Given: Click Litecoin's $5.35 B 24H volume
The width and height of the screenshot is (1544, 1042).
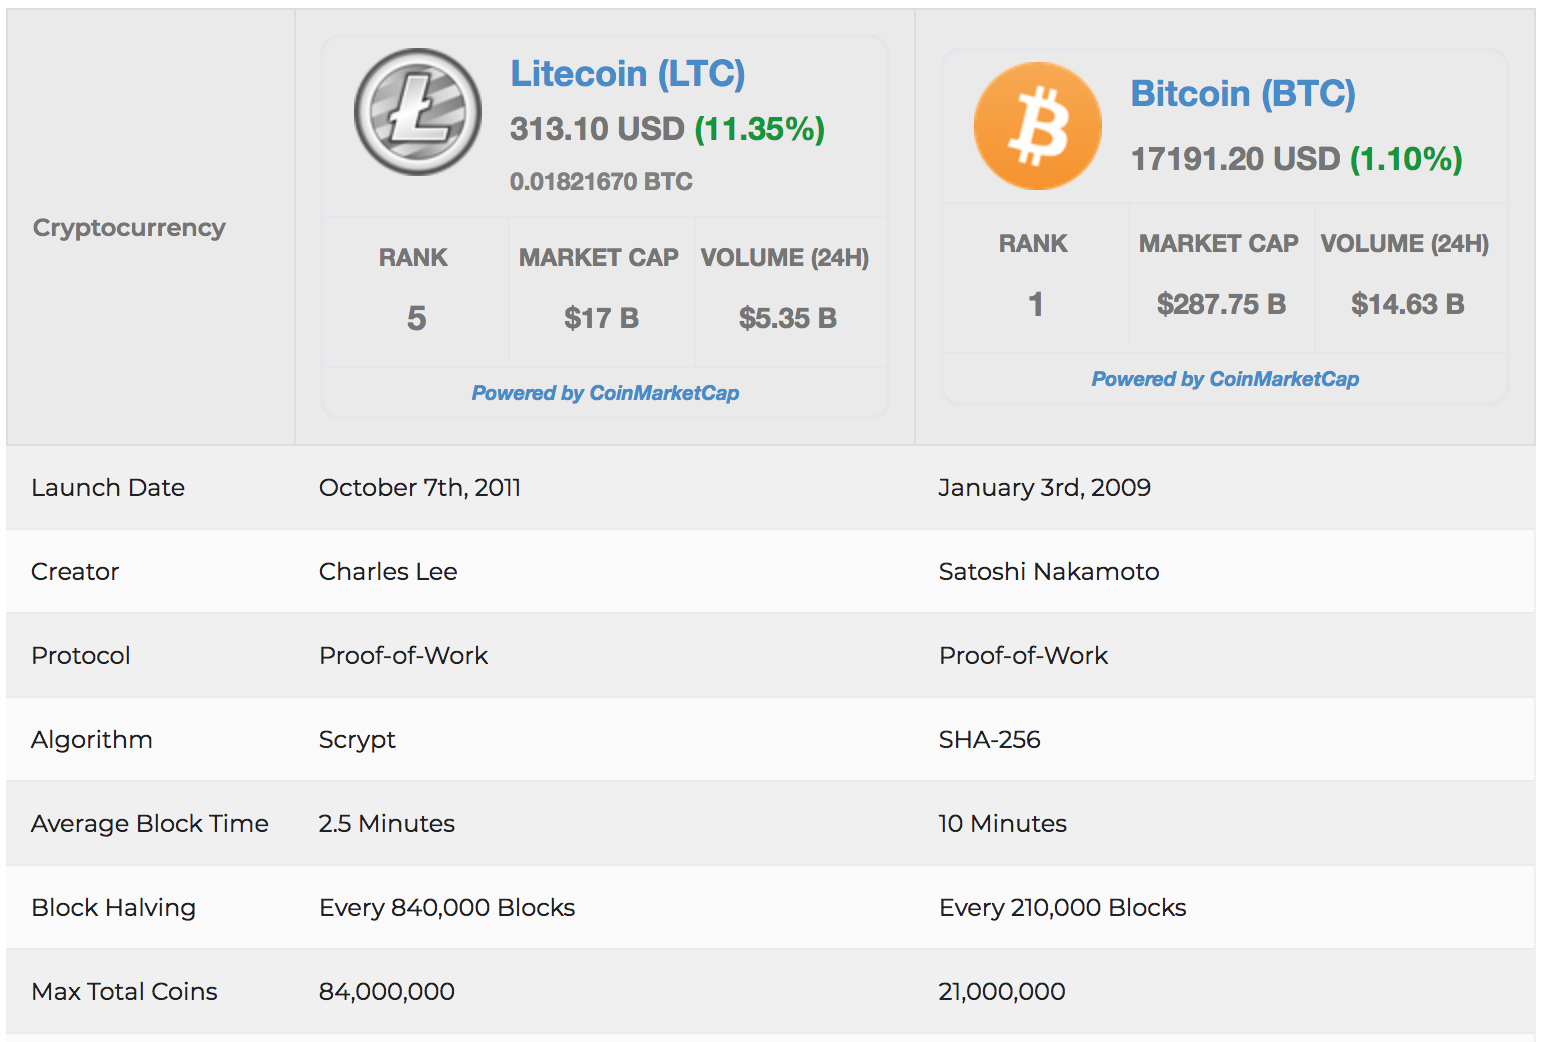Looking at the screenshot, I should point(787,318).
